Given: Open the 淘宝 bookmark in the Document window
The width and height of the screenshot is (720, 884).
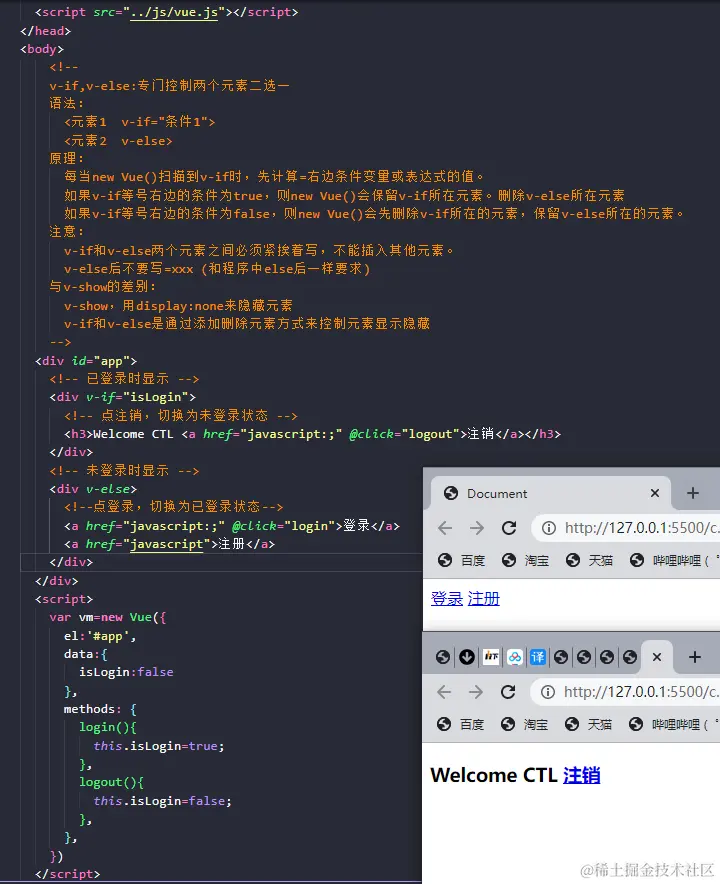Looking at the screenshot, I should pyautogui.click(x=525, y=560).
